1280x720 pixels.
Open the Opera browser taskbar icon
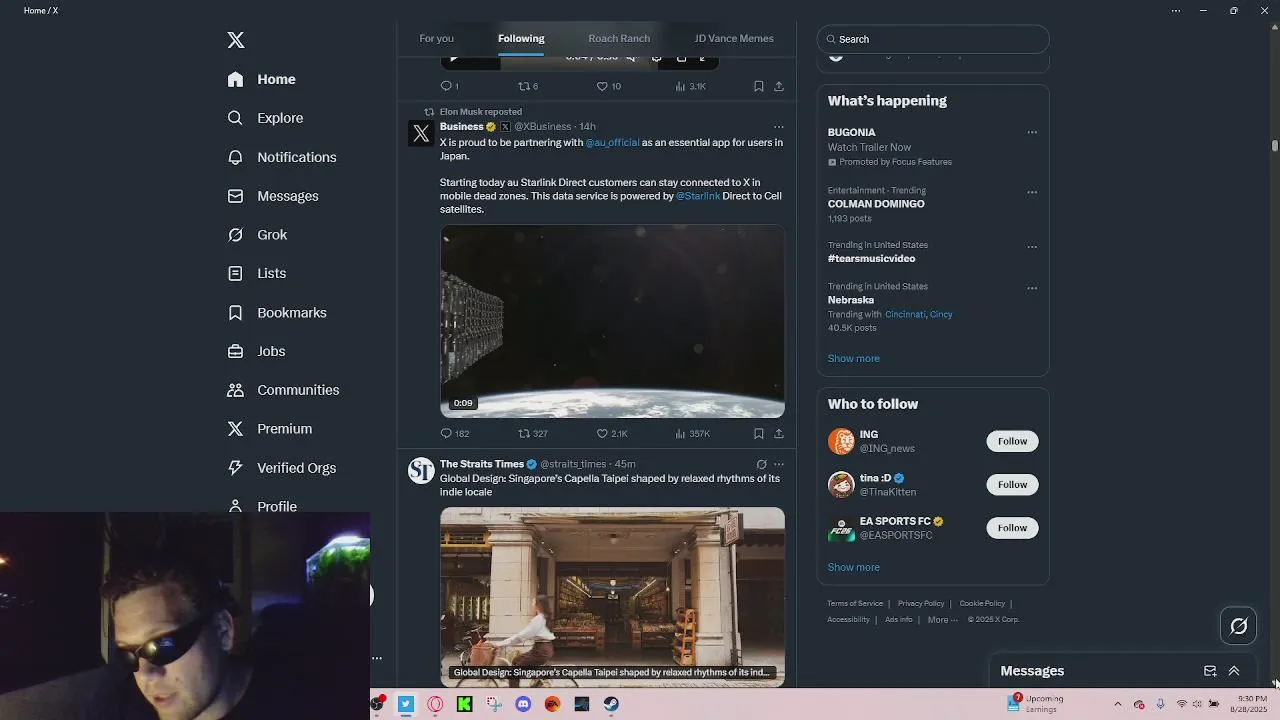point(435,704)
